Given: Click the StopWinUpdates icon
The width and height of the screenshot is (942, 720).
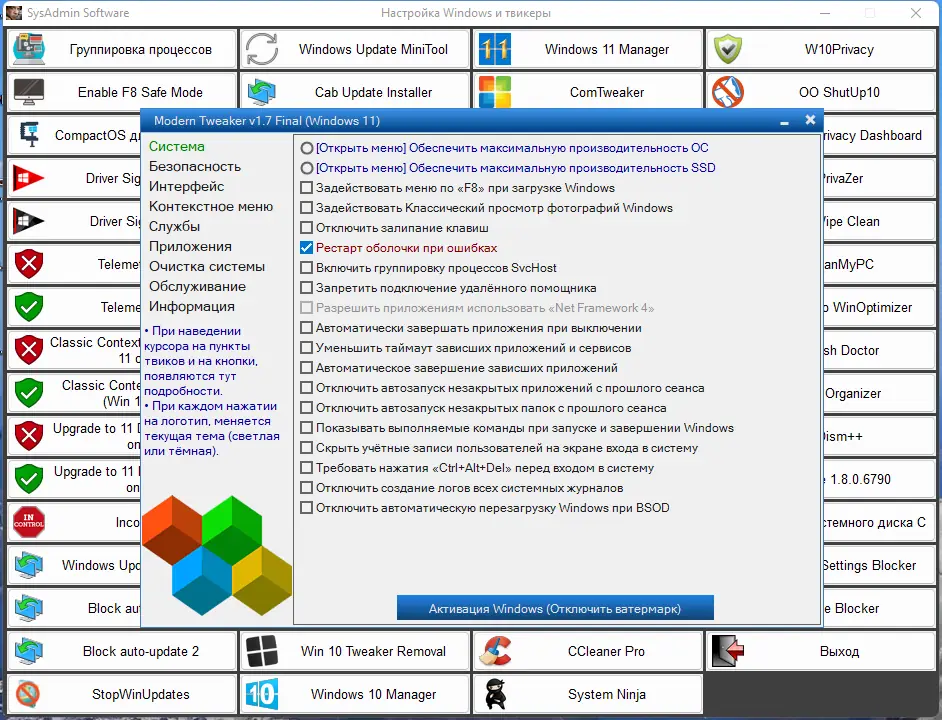Looking at the screenshot, I should pyautogui.click(x=28, y=694).
